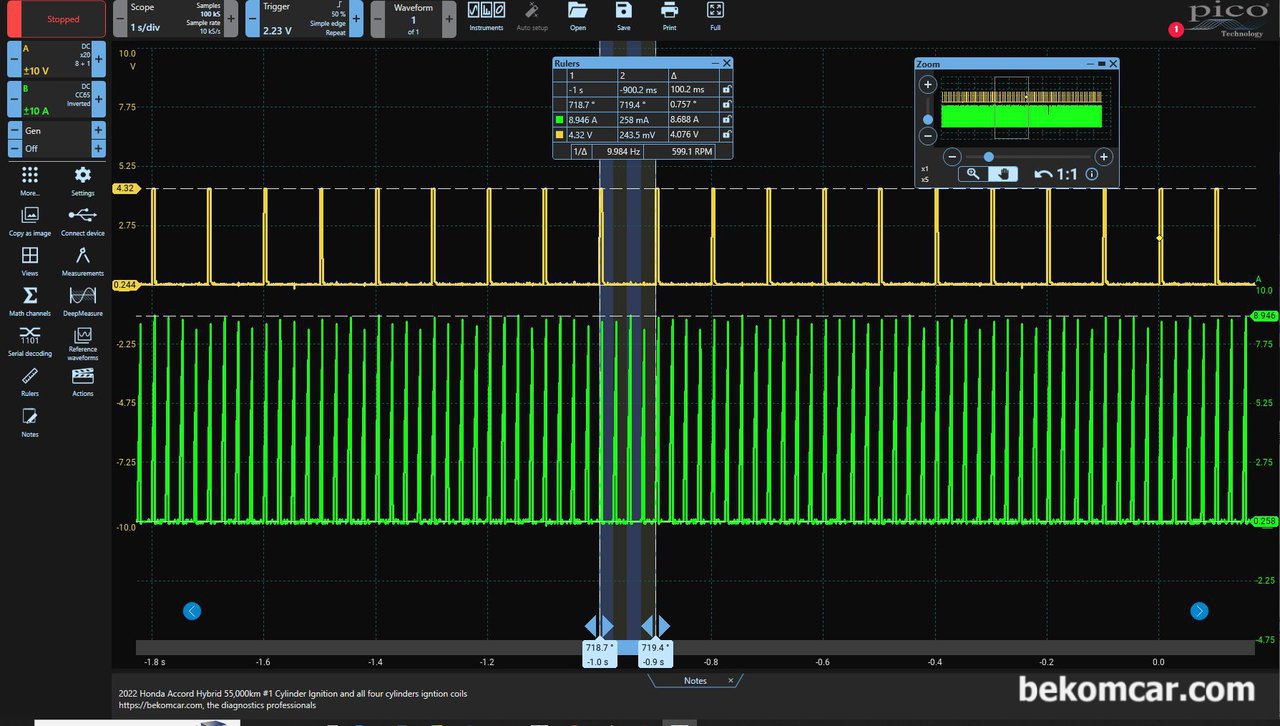The image size is (1280, 726).
Task: Open the Measurements tool
Action: coord(83,260)
